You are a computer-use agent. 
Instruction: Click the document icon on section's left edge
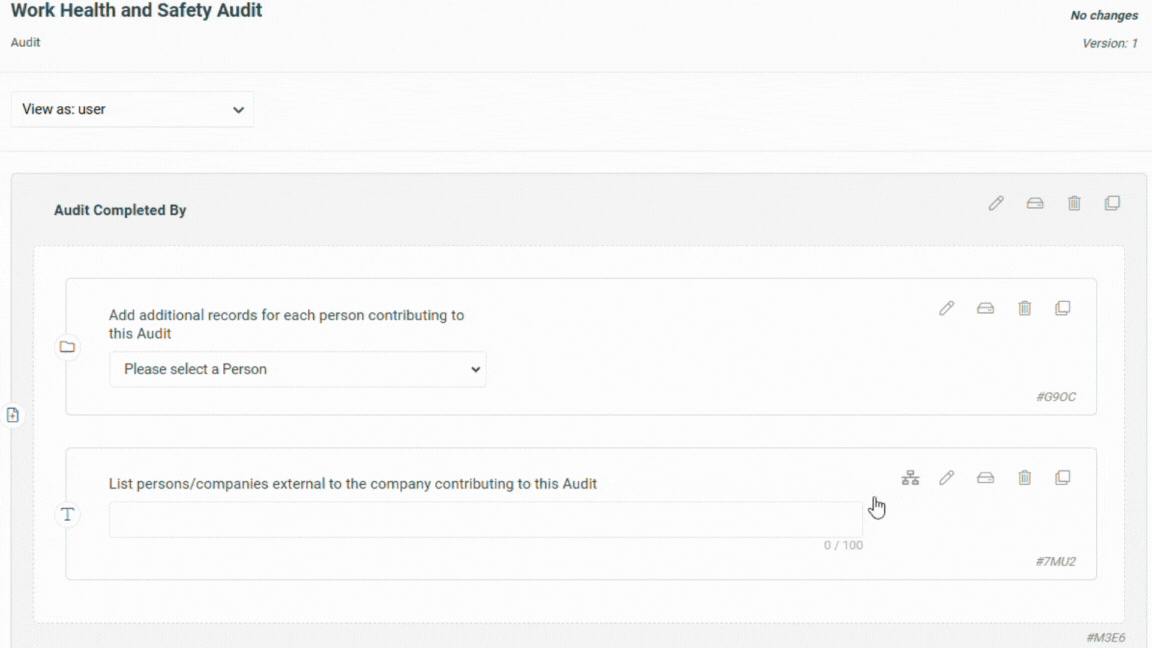click(13, 415)
